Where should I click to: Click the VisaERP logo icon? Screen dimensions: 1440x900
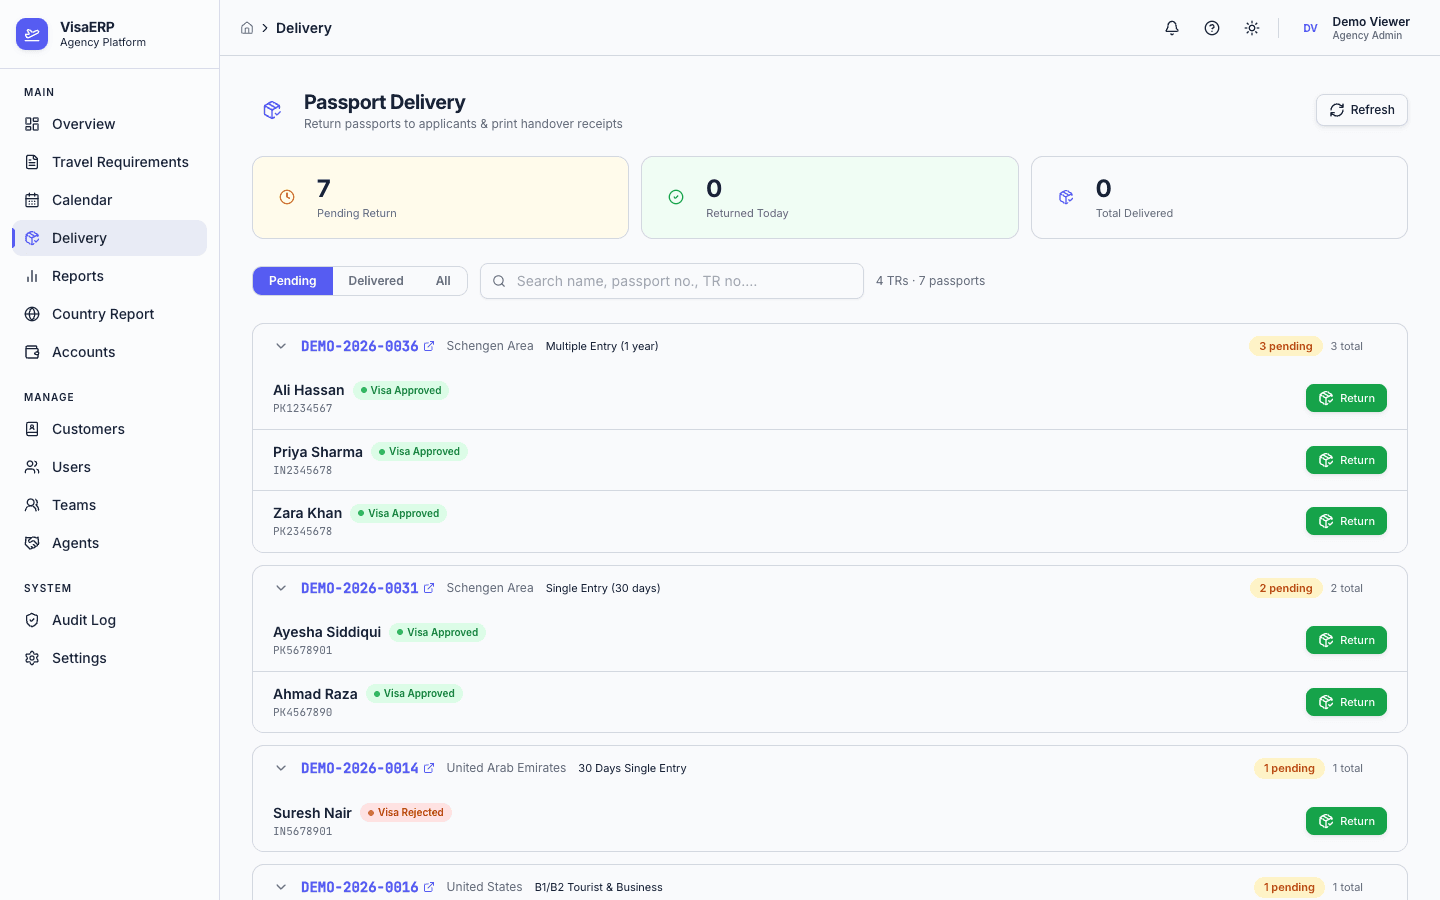point(32,34)
